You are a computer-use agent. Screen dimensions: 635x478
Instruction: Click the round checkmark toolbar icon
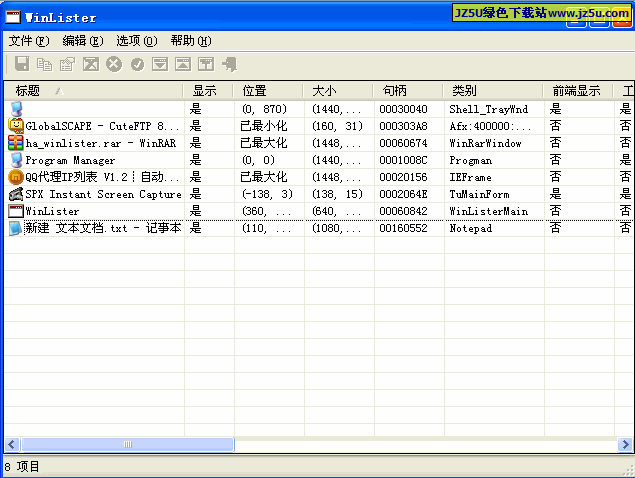(x=138, y=64)
